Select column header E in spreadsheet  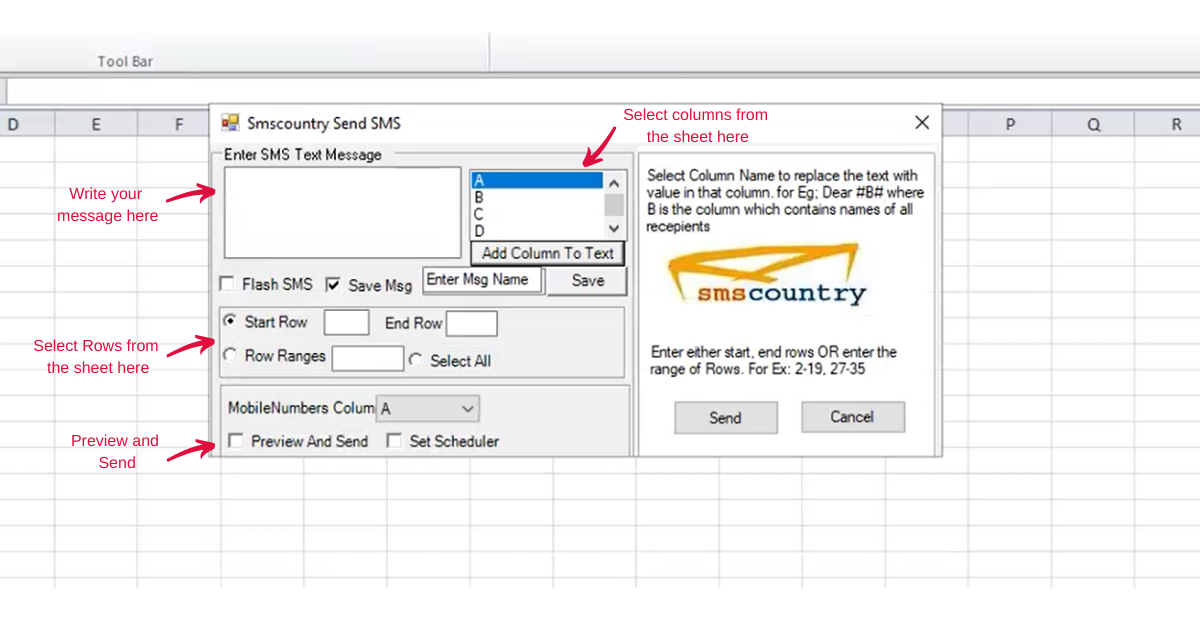(96, 124)
